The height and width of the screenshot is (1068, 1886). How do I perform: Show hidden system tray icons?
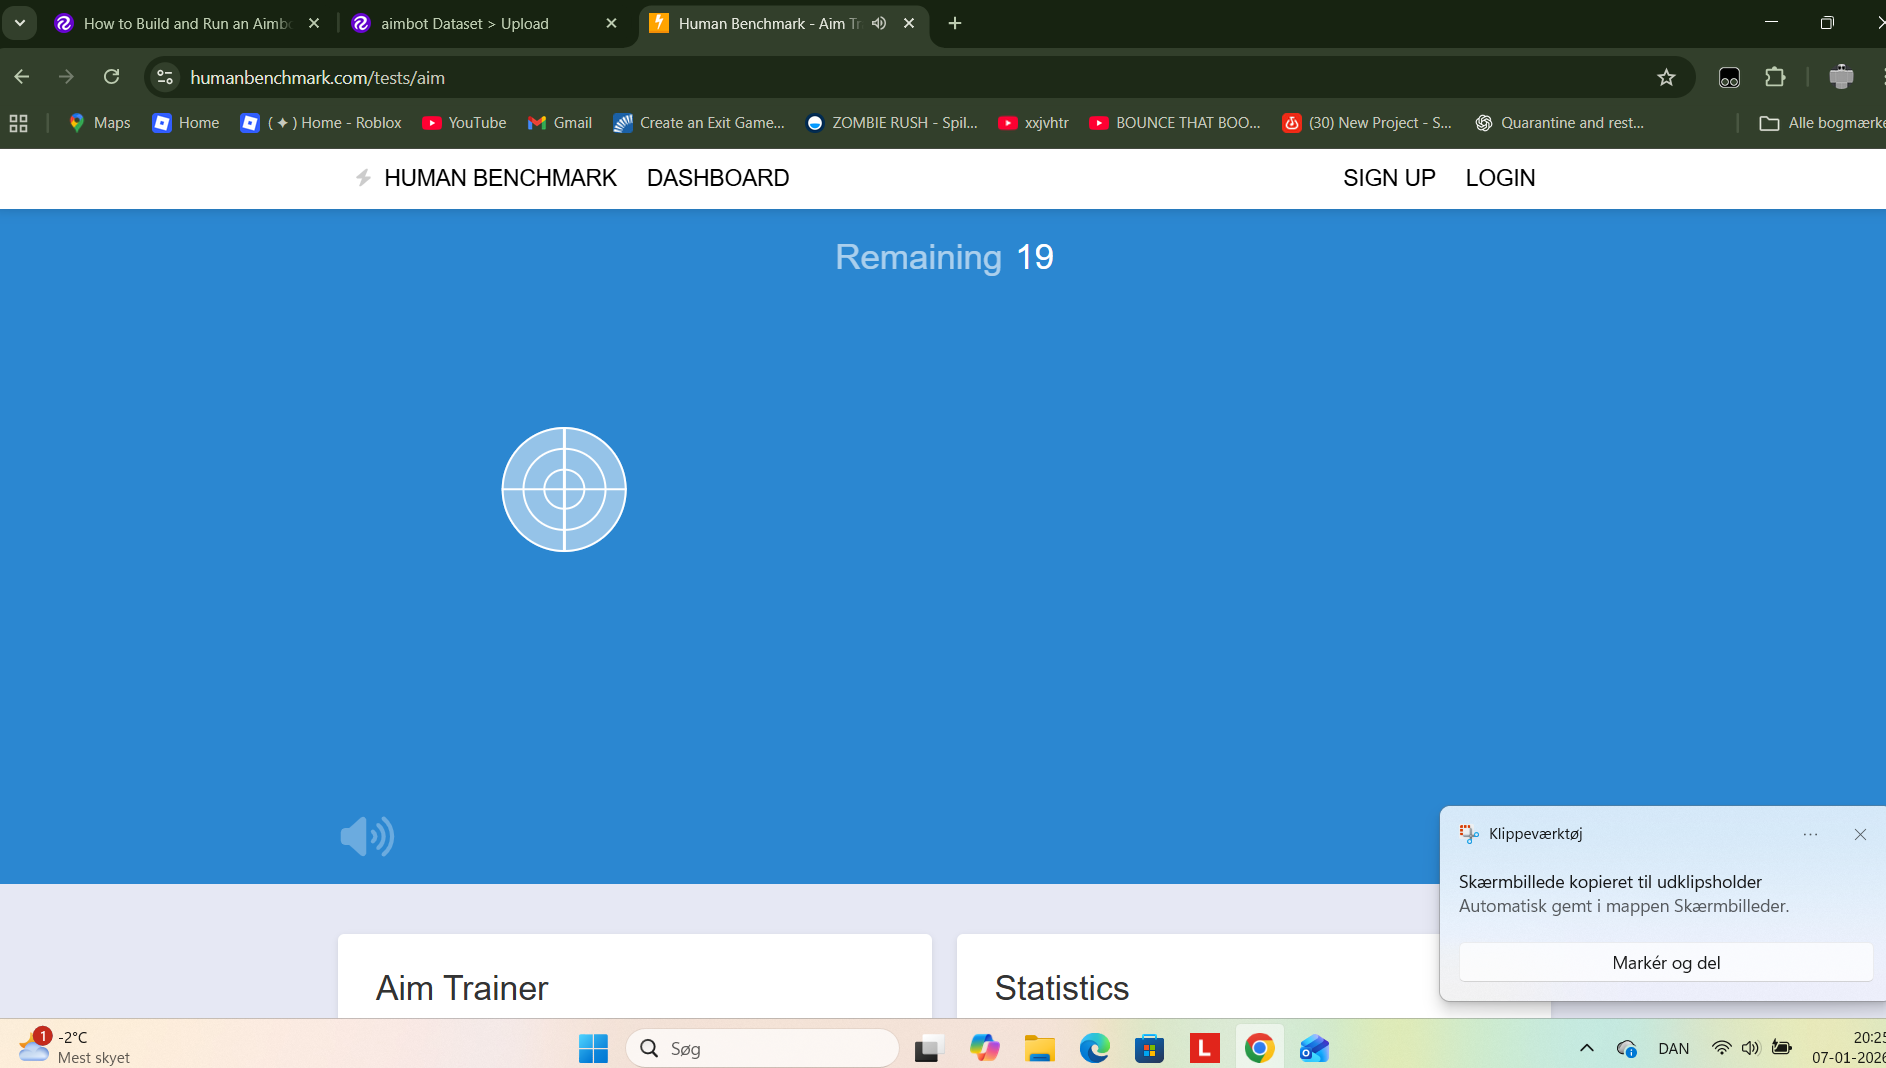pos(1586,1048)
